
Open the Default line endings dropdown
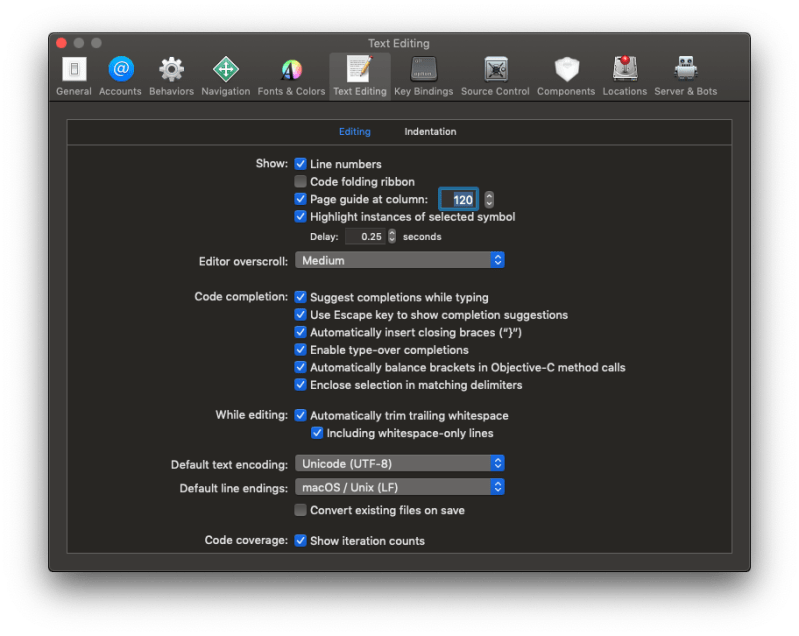(400, 487)
